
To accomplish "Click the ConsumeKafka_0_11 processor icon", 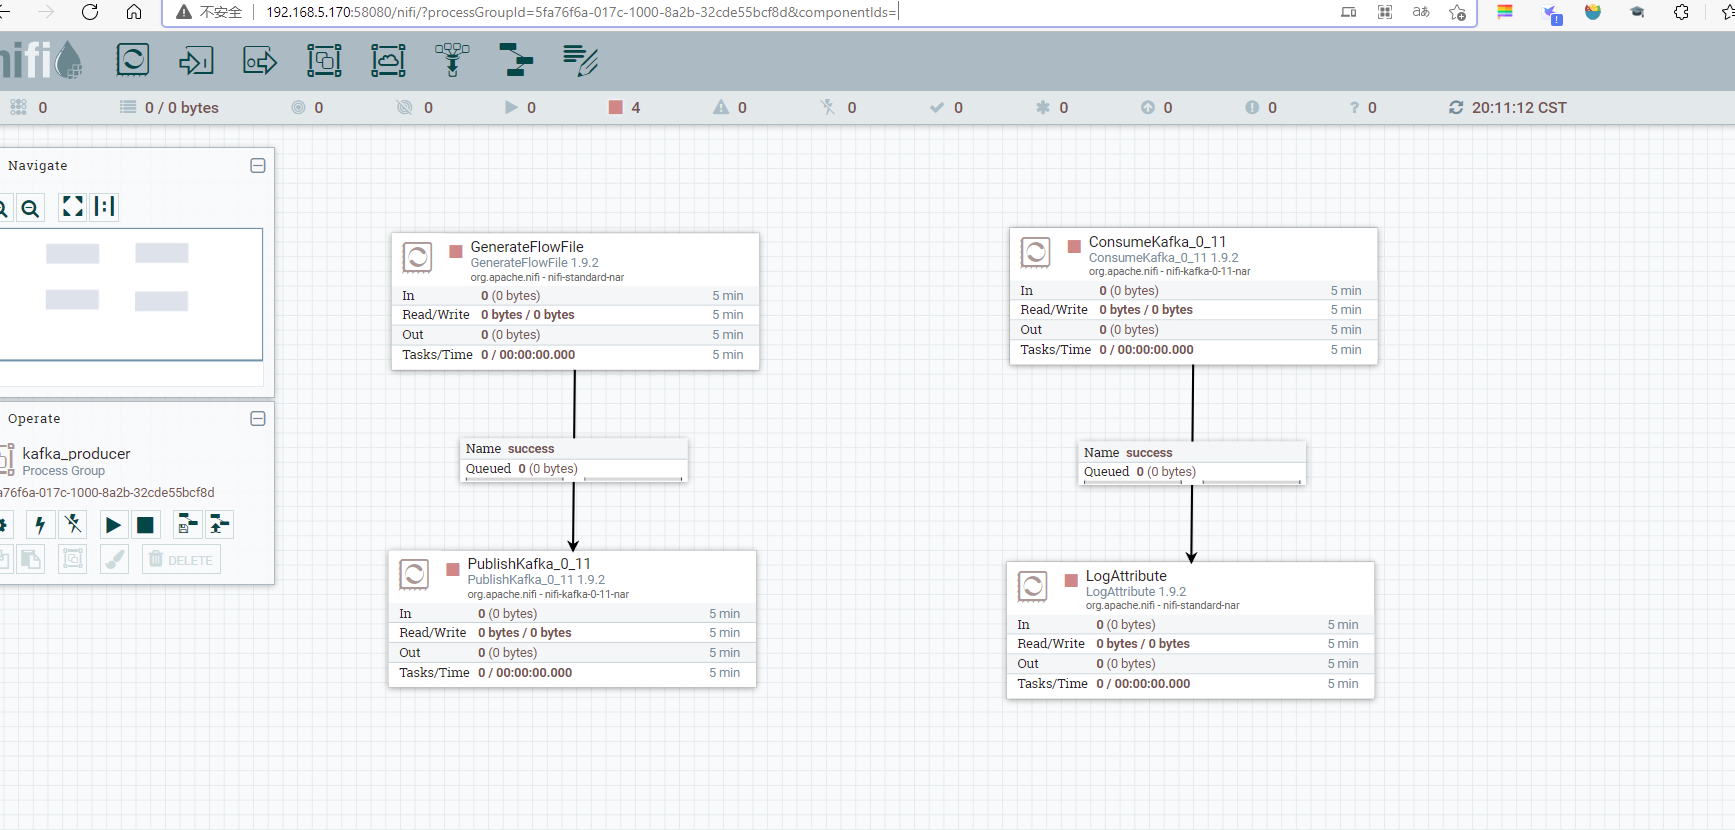I will coord(1035,252).
